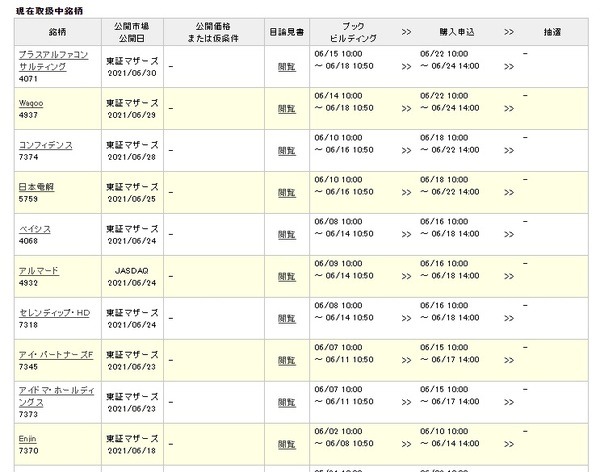The height and width of the screenshot is (472, 600).
Task: Click listing date 2021/06/18 for Enjin
Action: 132,451
